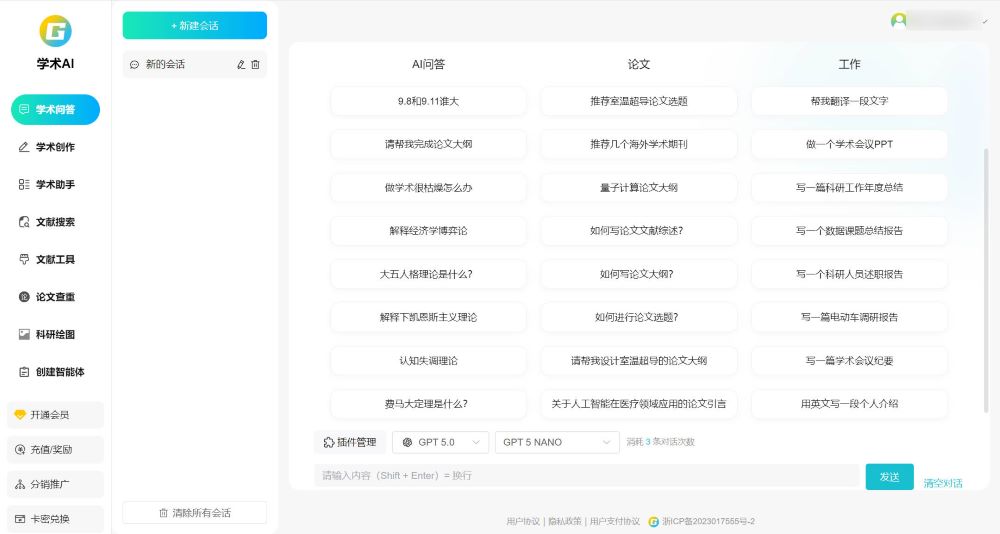
Task: Open 论文查重 in the sidebar
Action: pyautogui.click(x=55, y=297)
